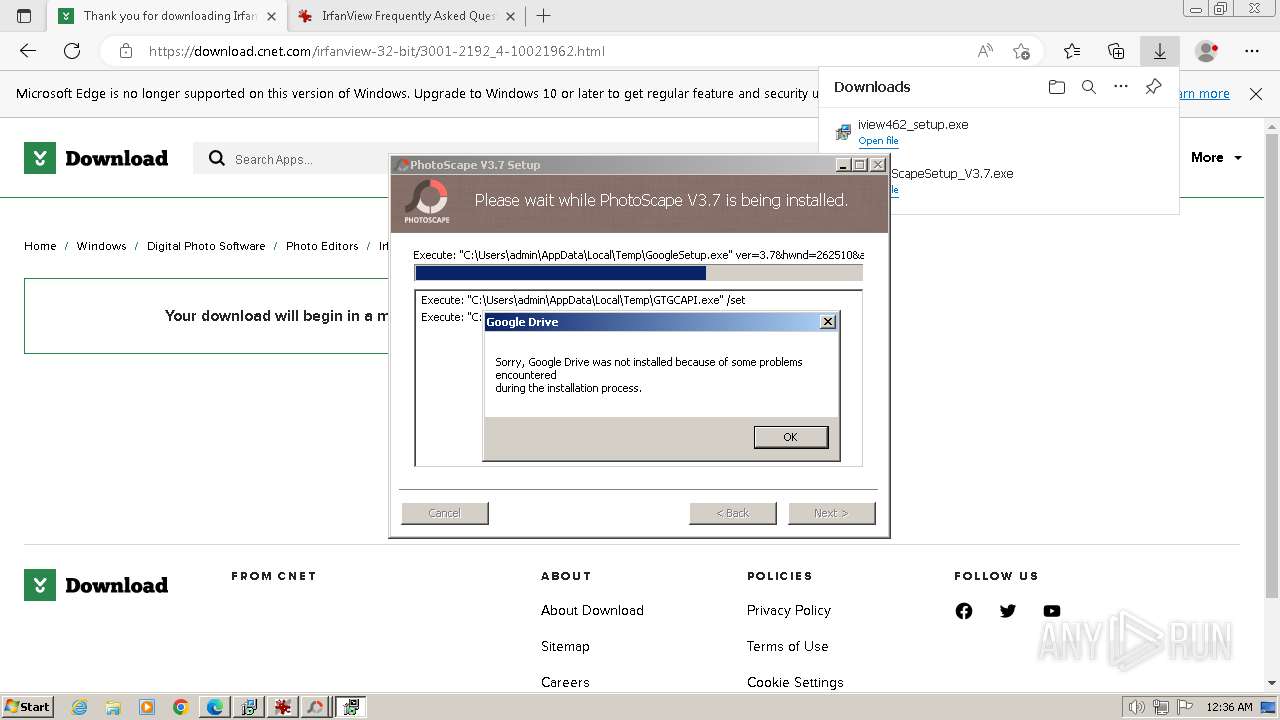Click the site lock icon in address bar
Viewport: 1280px width, 720px height.
pyautogui.click(x=125, y=51)
